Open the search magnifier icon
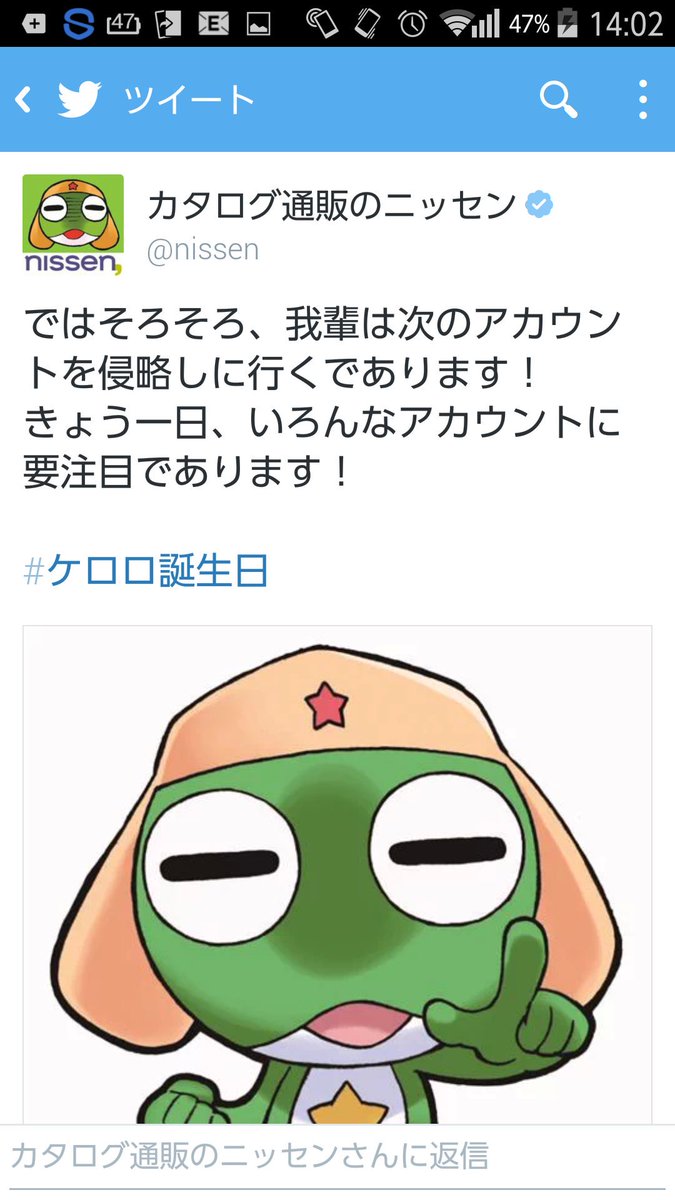 558,99
